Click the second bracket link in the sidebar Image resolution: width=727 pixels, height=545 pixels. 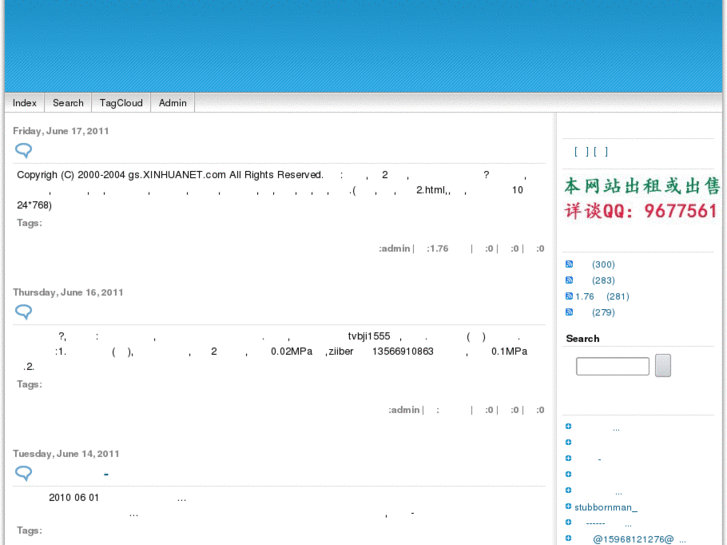[600, 152]
